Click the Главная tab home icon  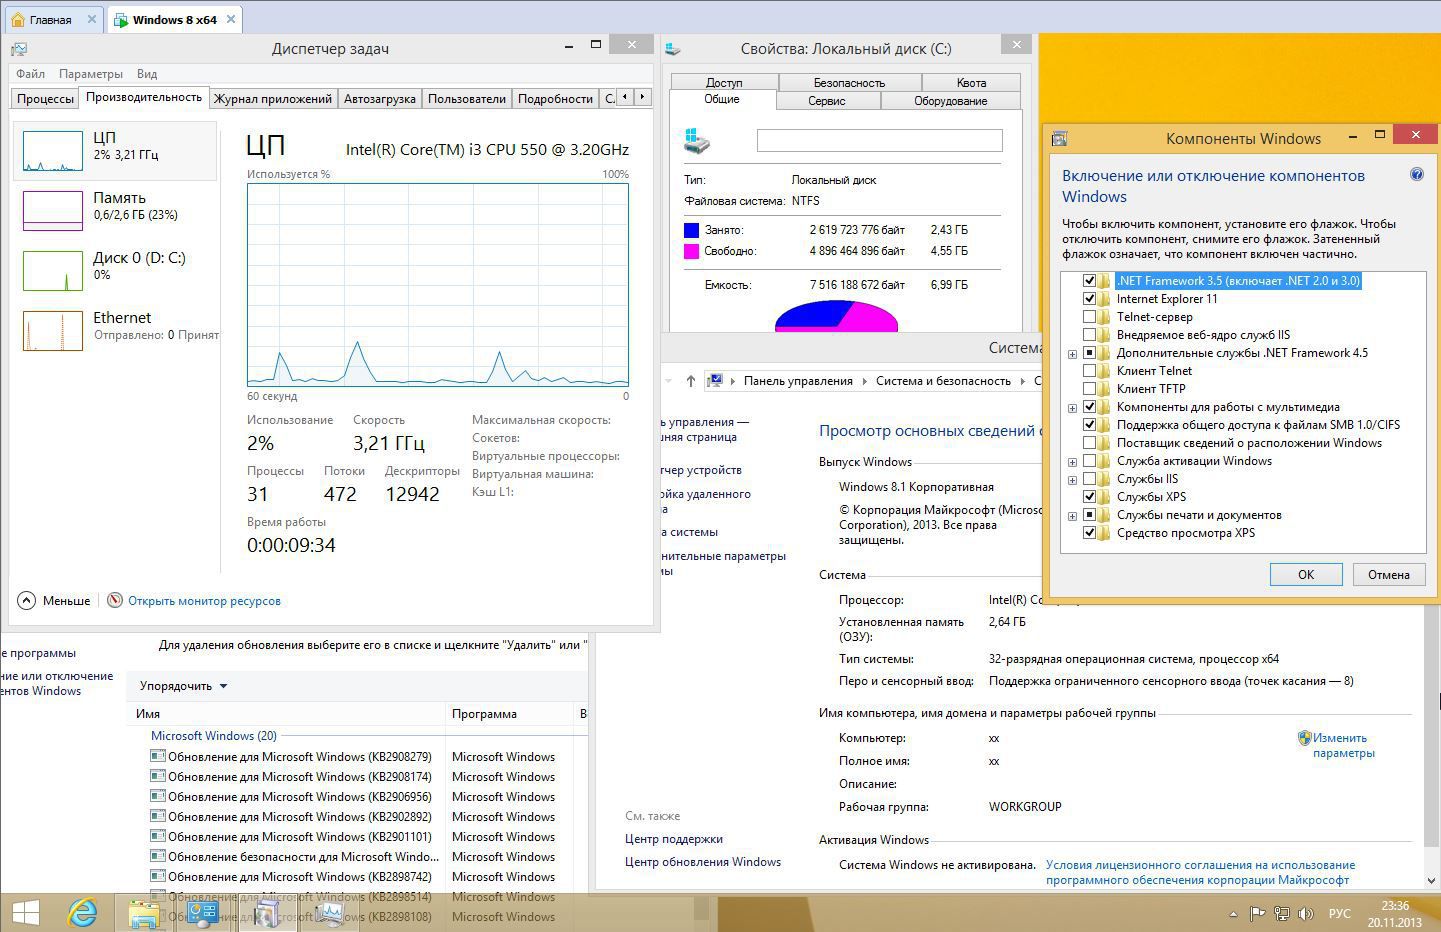pos(18,19)
